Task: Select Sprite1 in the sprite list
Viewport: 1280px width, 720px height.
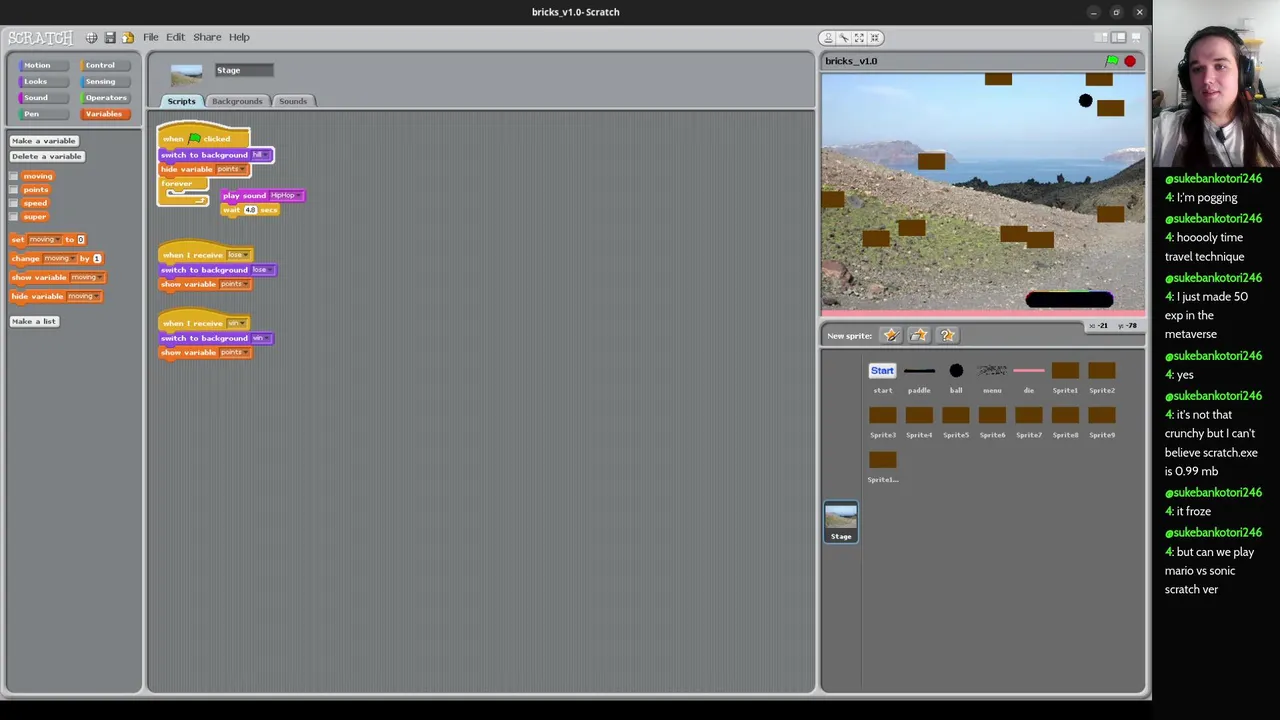Action: [1065, 377]
